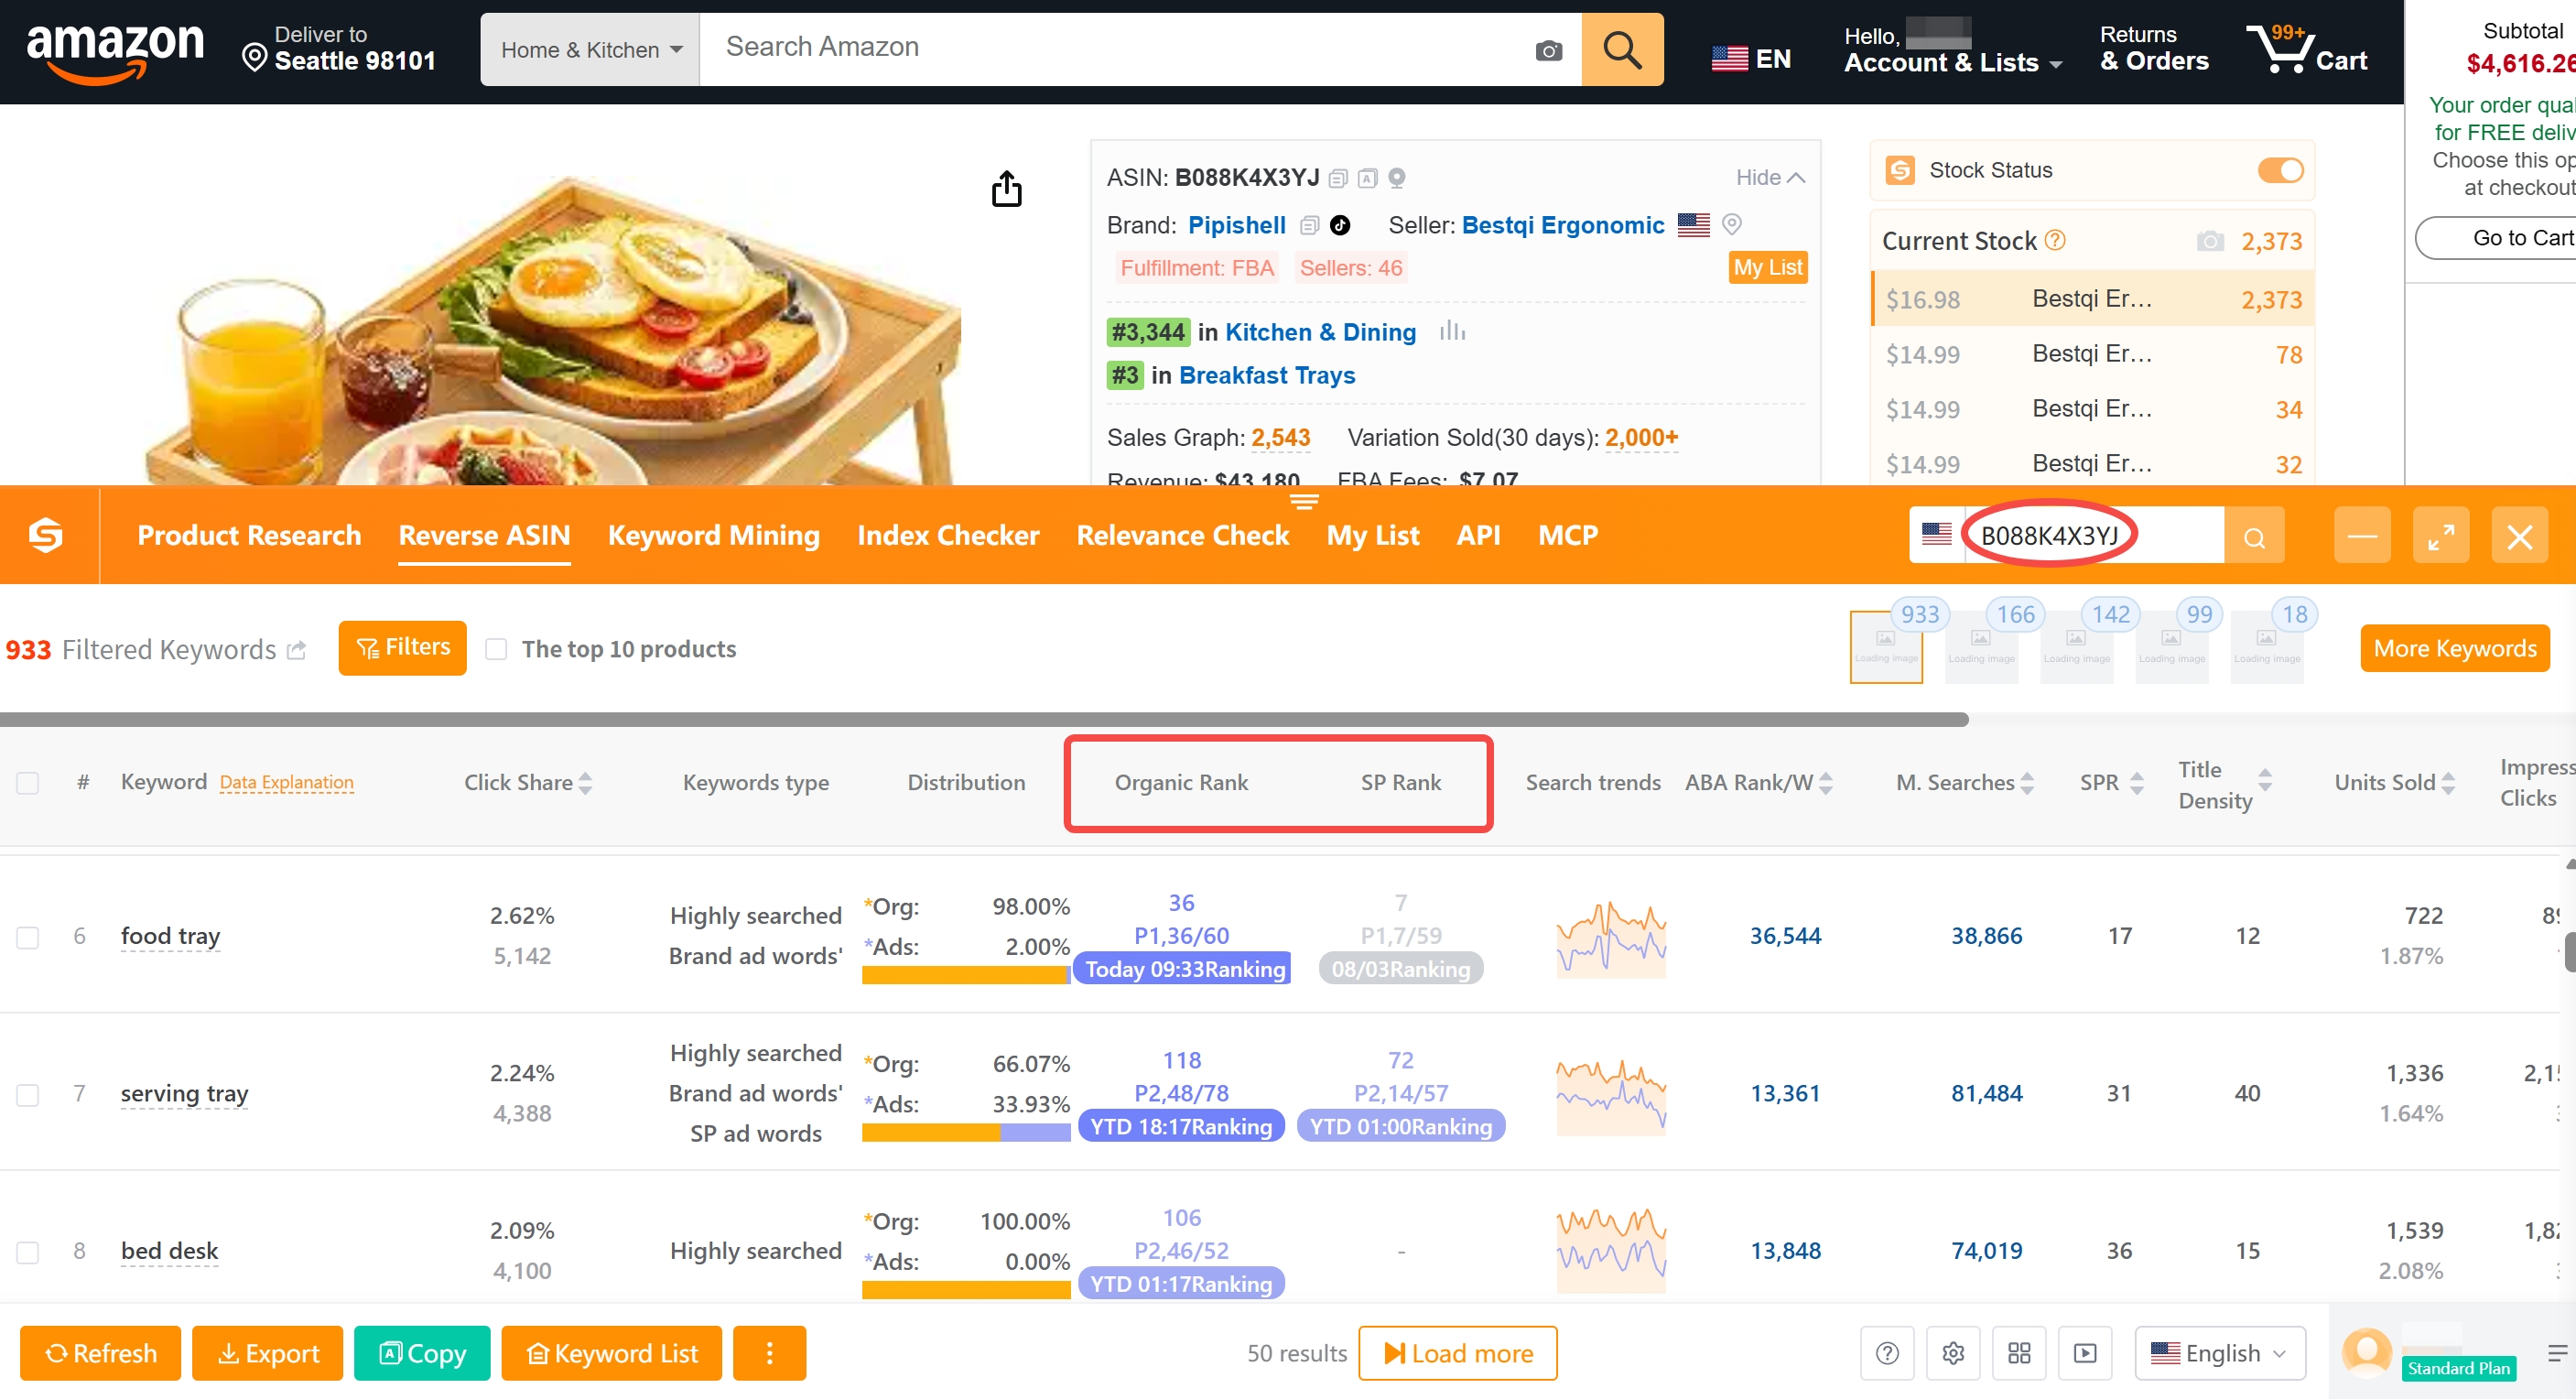Open the Home & Kitchen search category dropdown
Viewport: 2576px width, 1399px height.
pyautogui.click(x=590, y=49)
